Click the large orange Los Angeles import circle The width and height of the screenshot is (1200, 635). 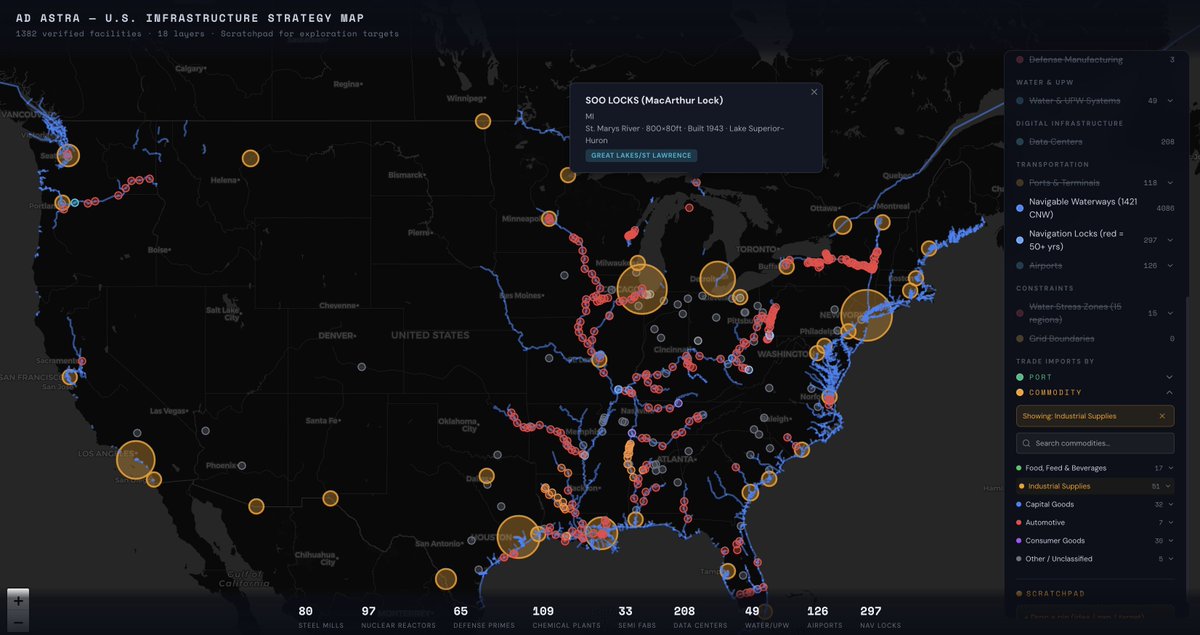click(x=136, y=459)
